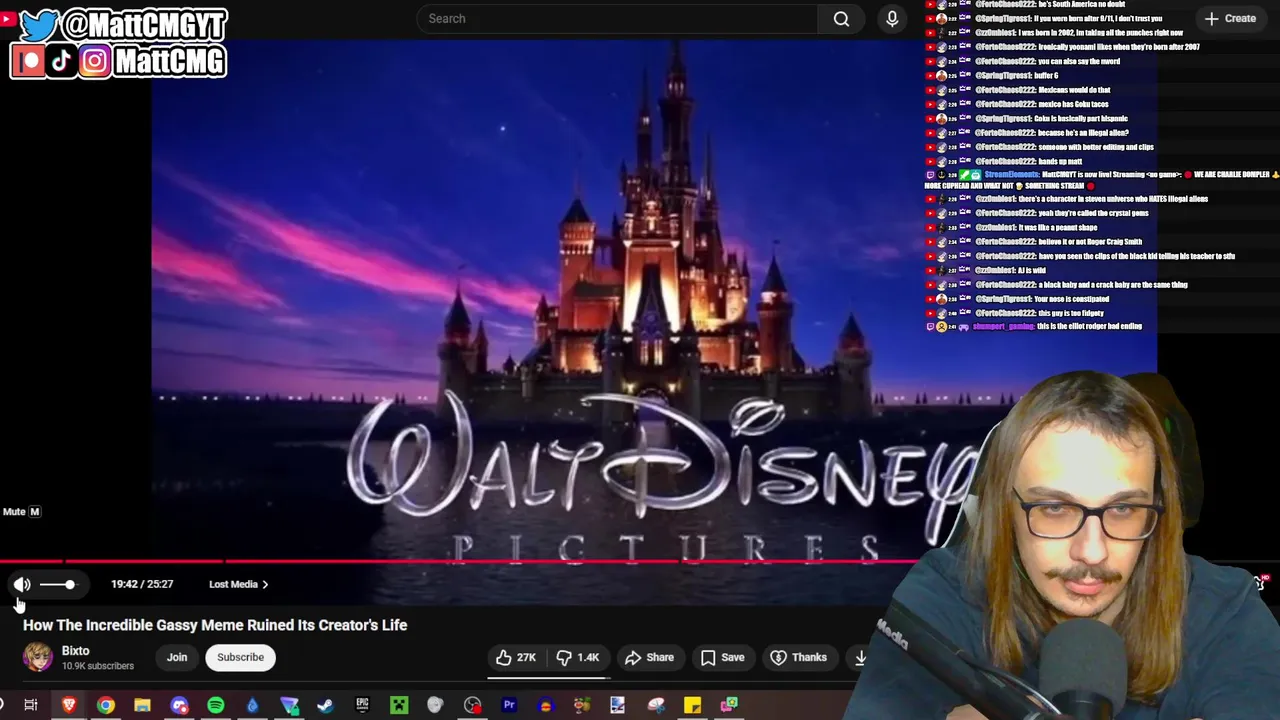1280x720 pixels.
Task: Click the YouTube search magnifier button
Action: tap(841, 19)
